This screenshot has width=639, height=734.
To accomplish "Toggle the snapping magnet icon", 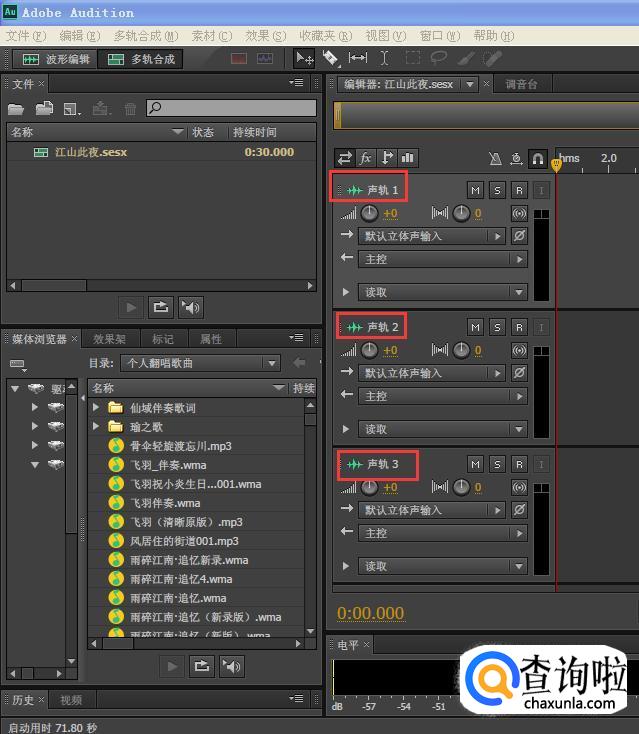I will coord(537,159).
